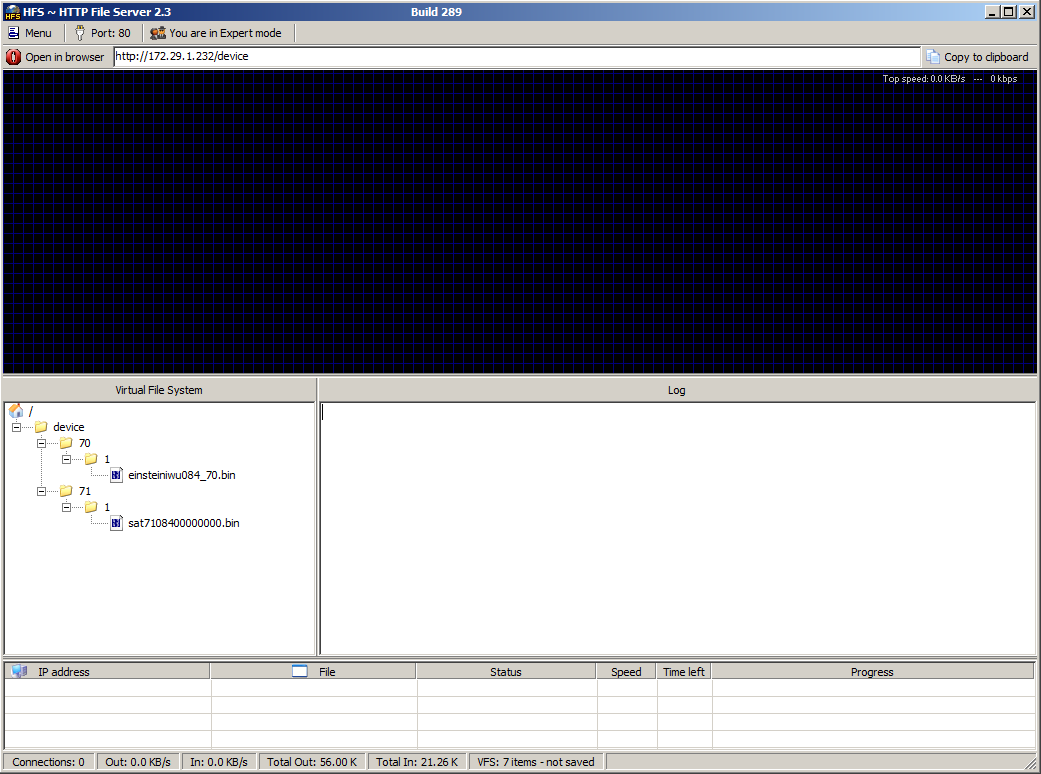
Task: Click the Port: 80 toolbar button
Action: [102, 33]
